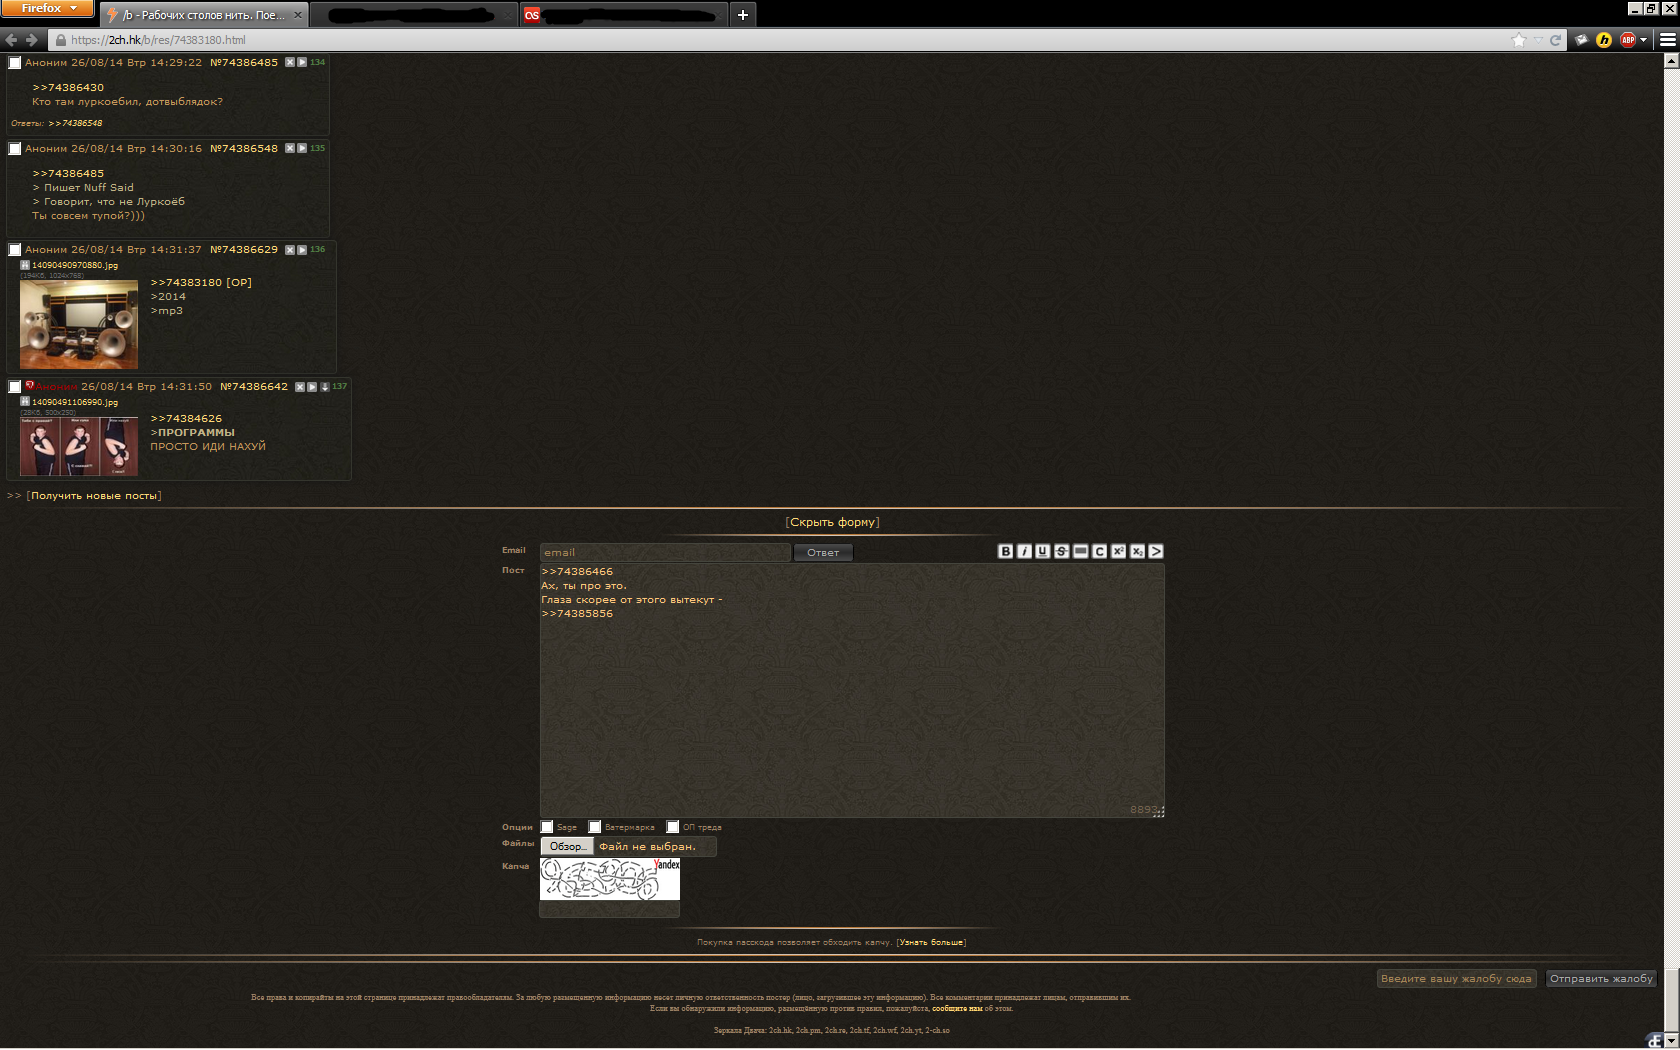The height and width of the screenshot is (1050, 1680).
Task: Open the three-photo thumbnail in post №74386642
Action: click(79, 446)
